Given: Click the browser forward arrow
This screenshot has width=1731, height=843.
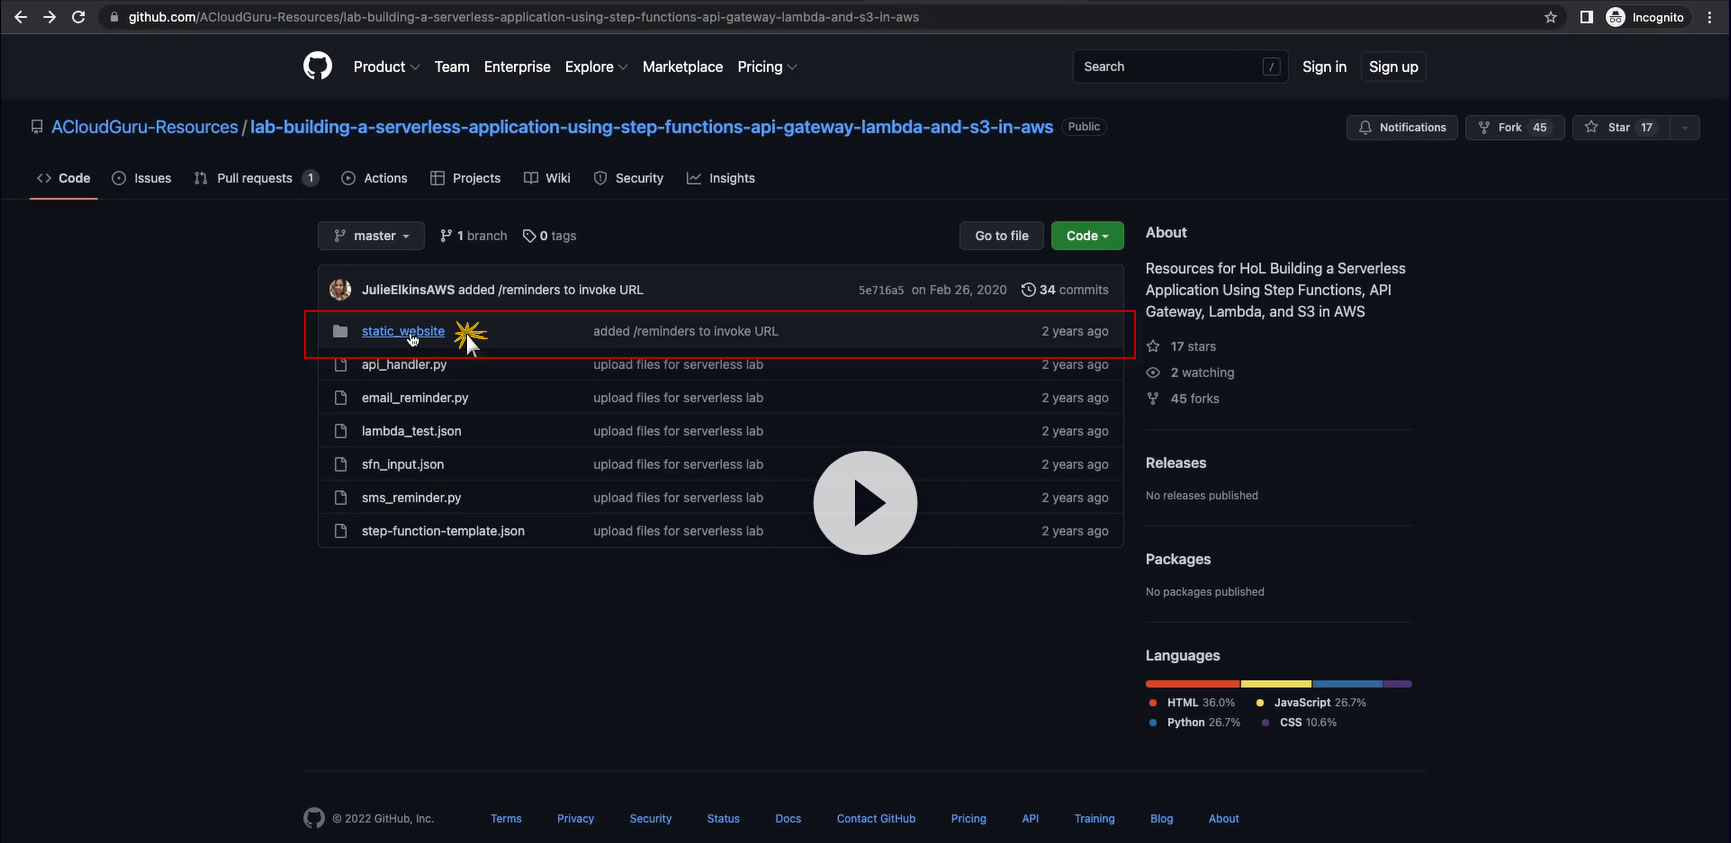Looking at the screenshot, I should (x=49, y=17).
